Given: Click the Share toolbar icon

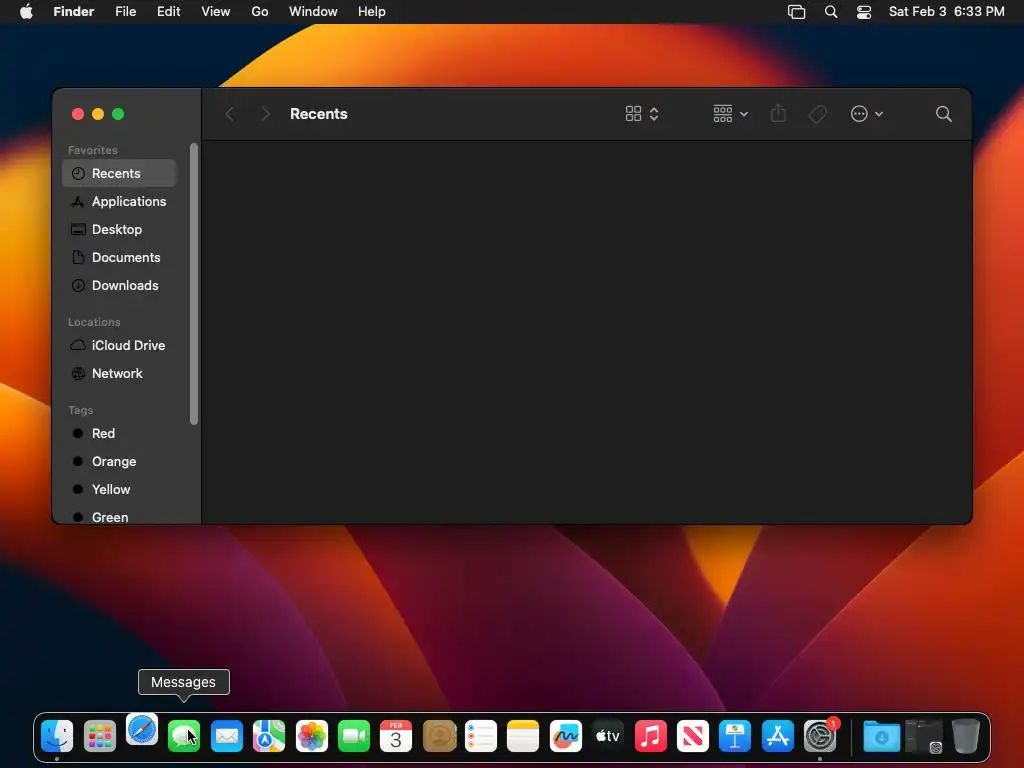Looking at the screenshot, I should coord(778,114).
